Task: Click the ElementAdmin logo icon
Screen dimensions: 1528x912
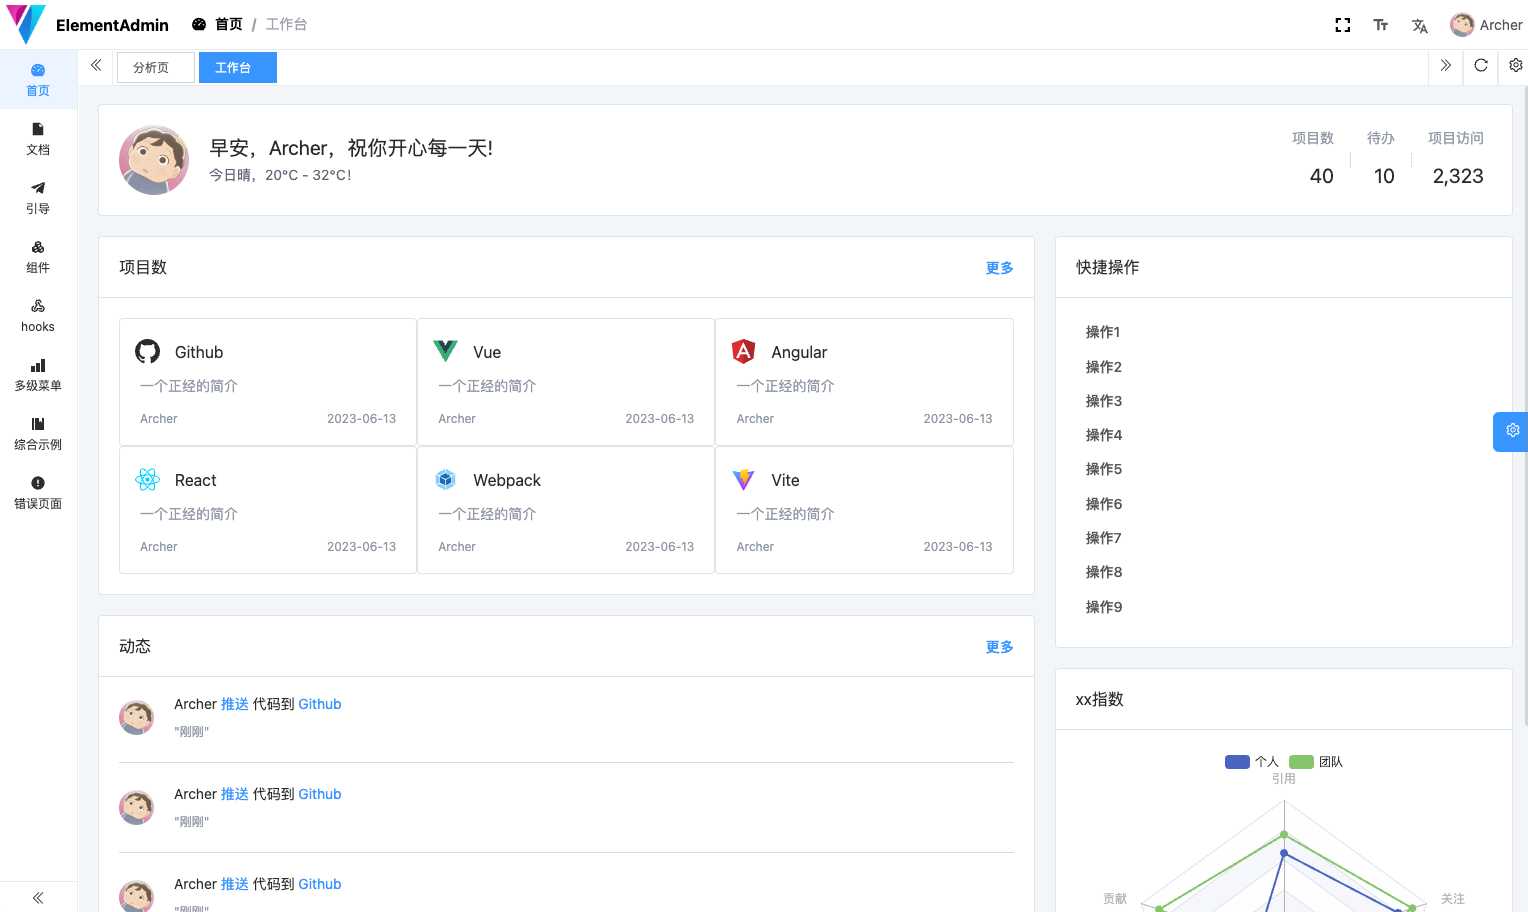Action: [25, 24]
